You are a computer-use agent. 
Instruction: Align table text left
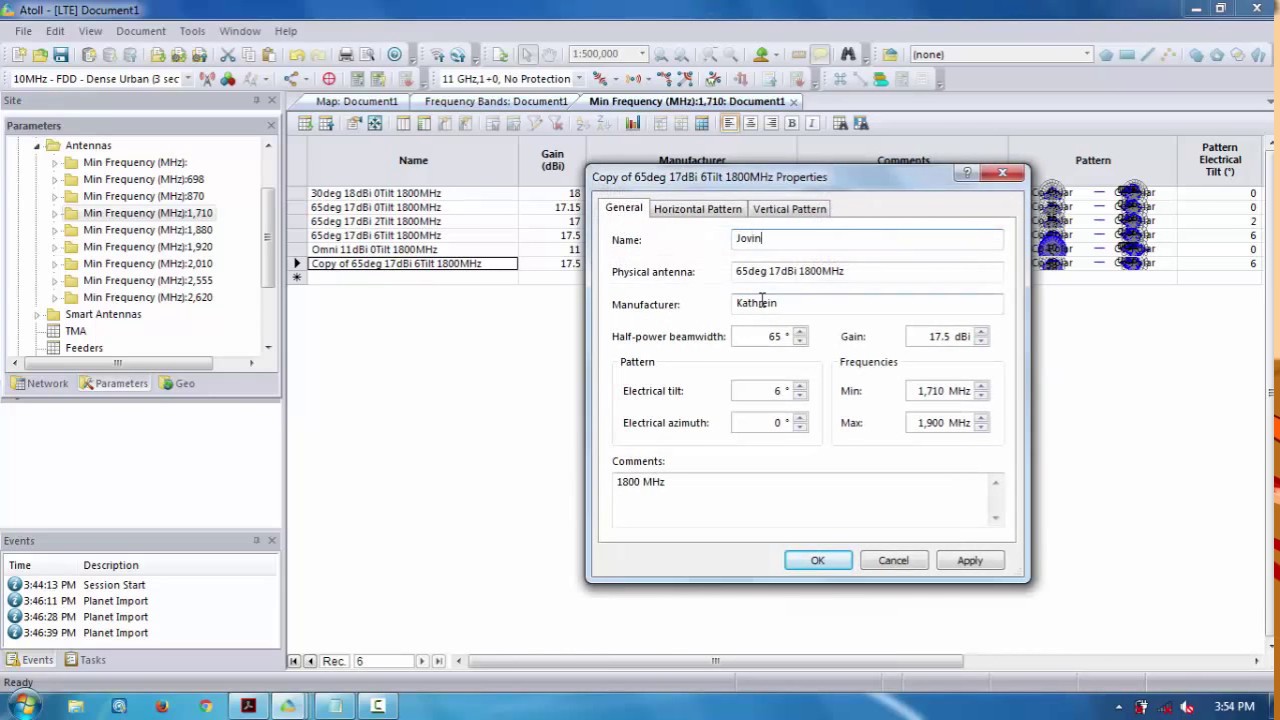tap(729, 123)
